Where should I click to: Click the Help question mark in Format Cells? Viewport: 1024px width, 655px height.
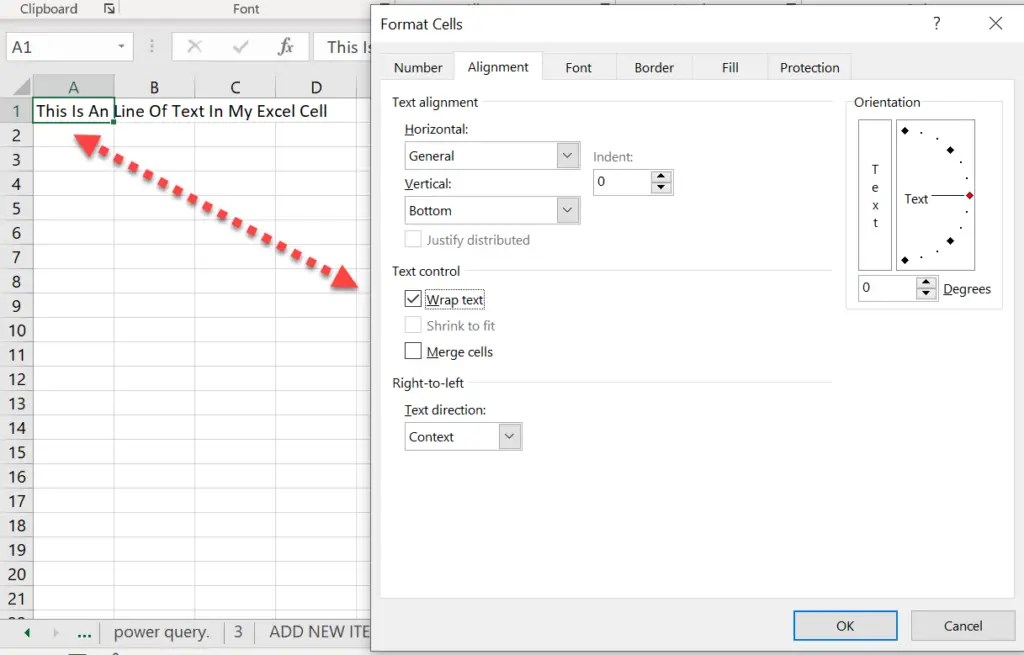click(x=936, y=23)
